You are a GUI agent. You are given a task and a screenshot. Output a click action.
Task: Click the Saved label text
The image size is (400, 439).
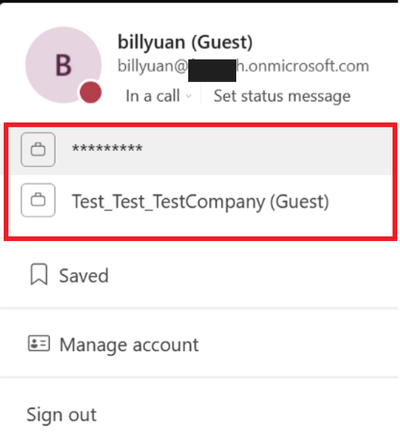tap(84, 276)
